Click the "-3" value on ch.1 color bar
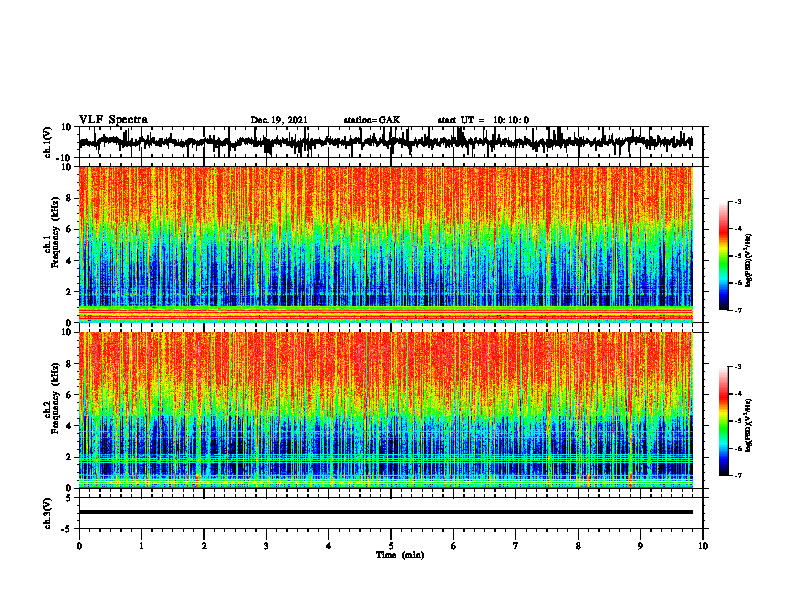Viewport: 792px width, 612px height. 738,201
